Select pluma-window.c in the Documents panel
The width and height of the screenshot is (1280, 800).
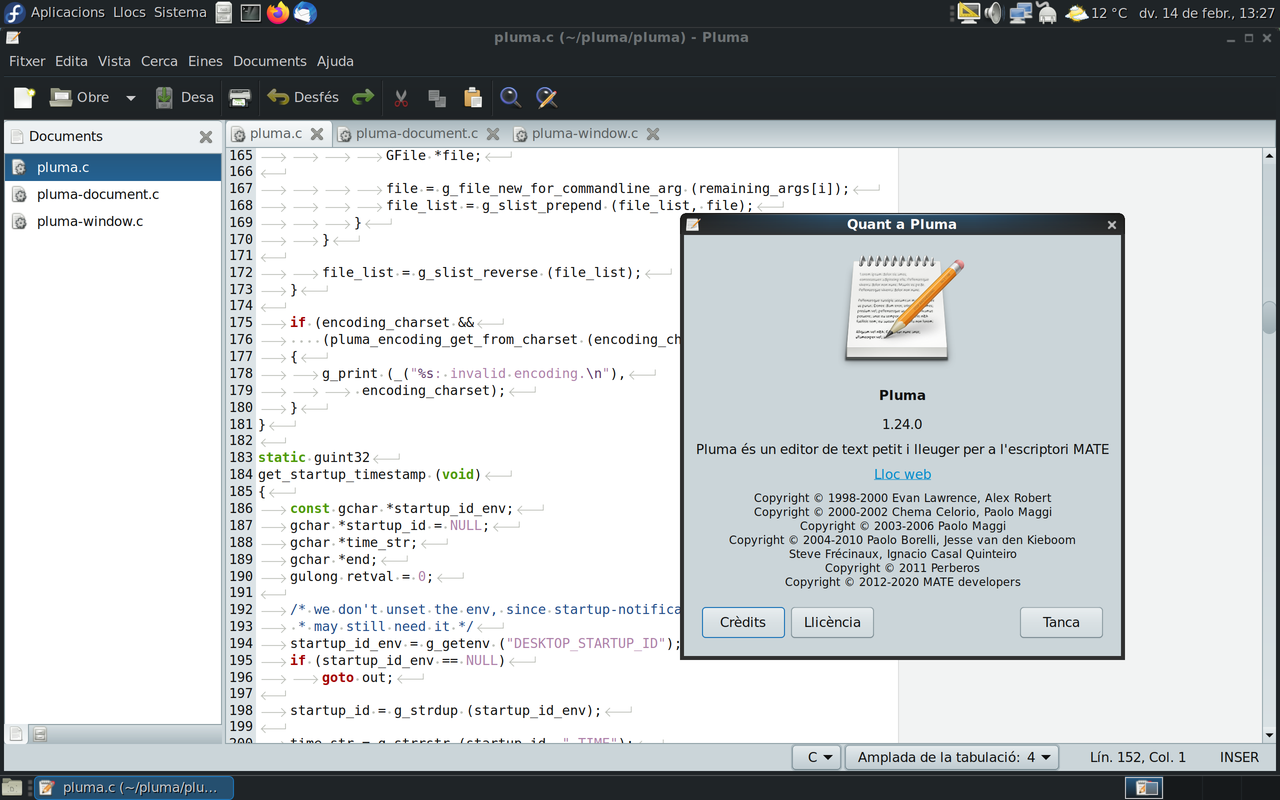pyautogui.click(x=113, y=221)
